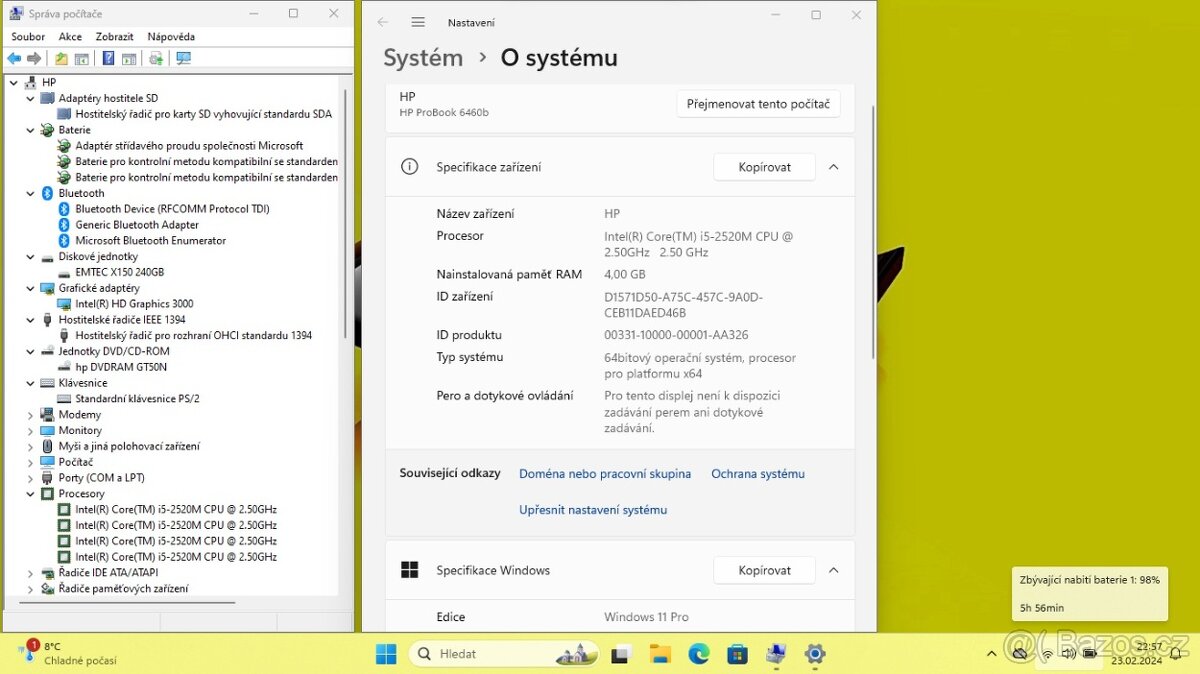Select the Intel(R) HD Graphics 3000 device

pos(133,303)
